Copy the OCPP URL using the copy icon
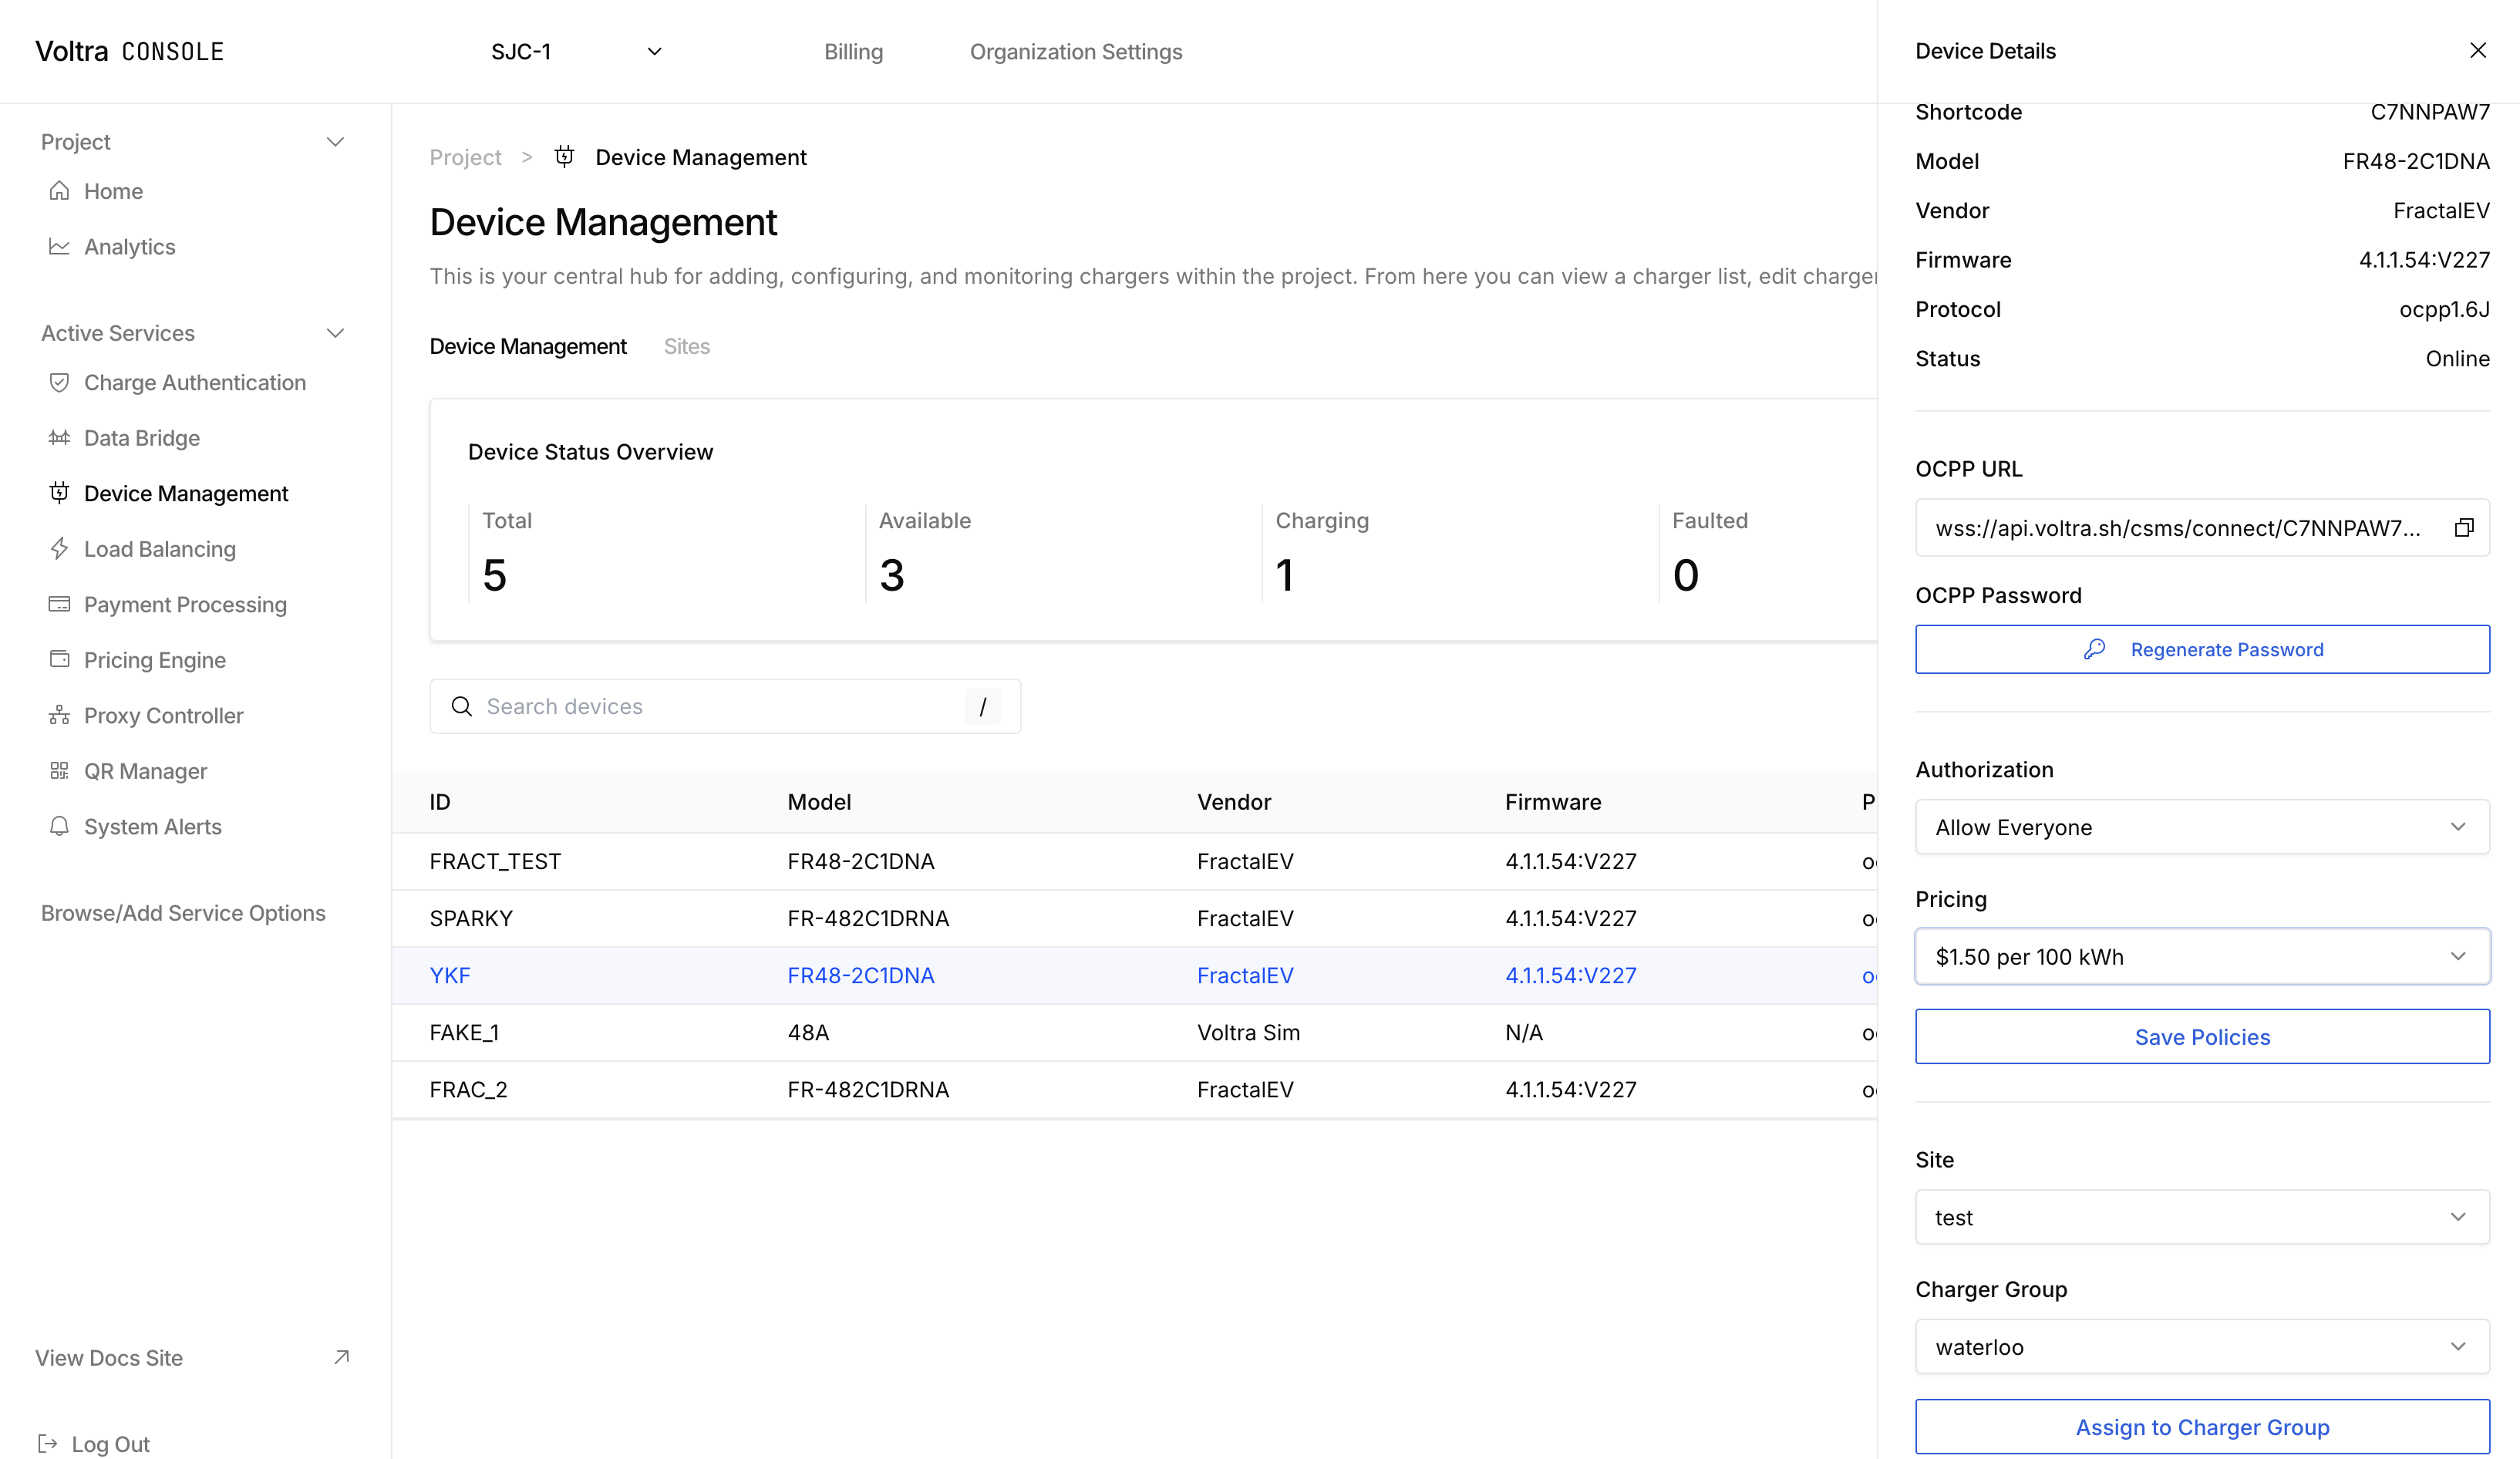Image resolution: width=2520 pixels, height=1459 pixels. click(2464, 528)
